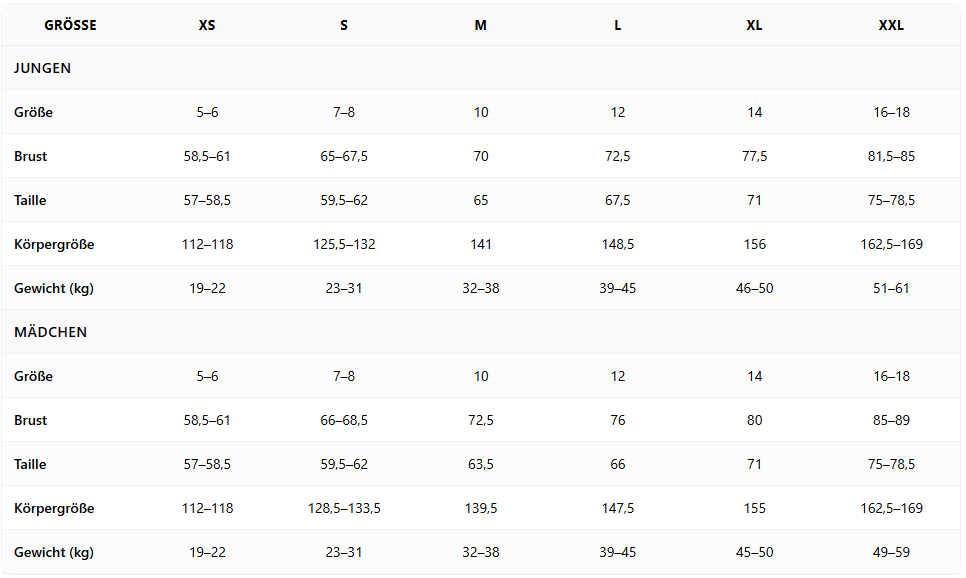Viewport: 966px width, 578px height.
Task: Select the 51–61 weight cell
Action: (891, 288)
